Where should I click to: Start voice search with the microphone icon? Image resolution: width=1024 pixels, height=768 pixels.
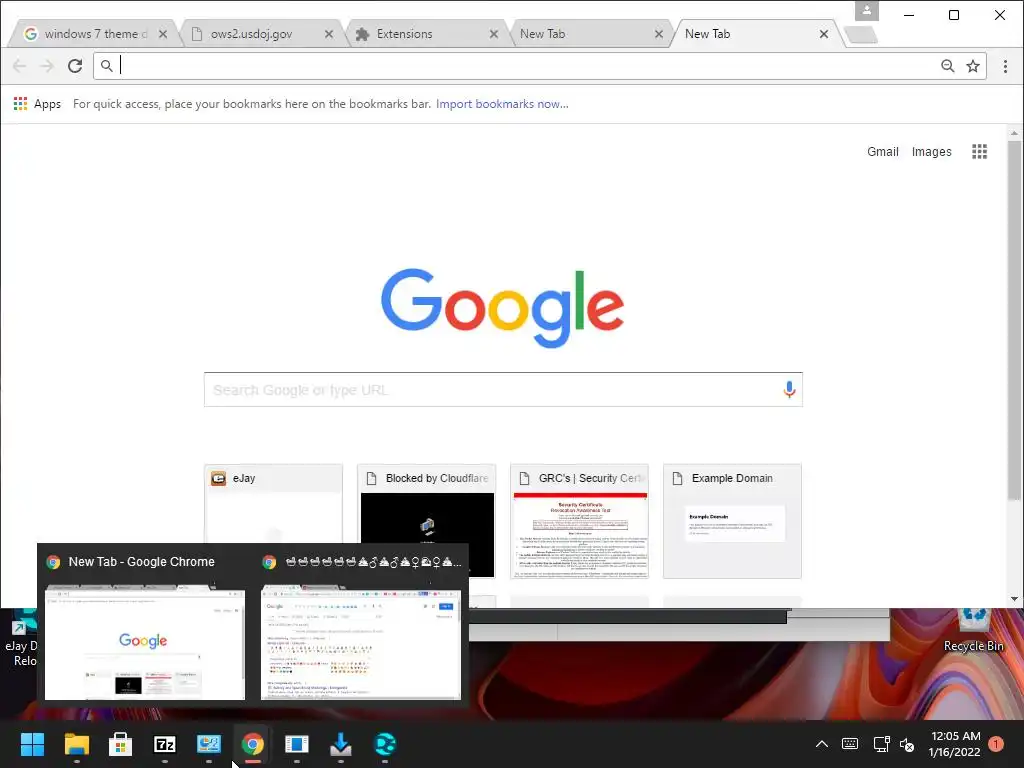click(x=789, y=390)
